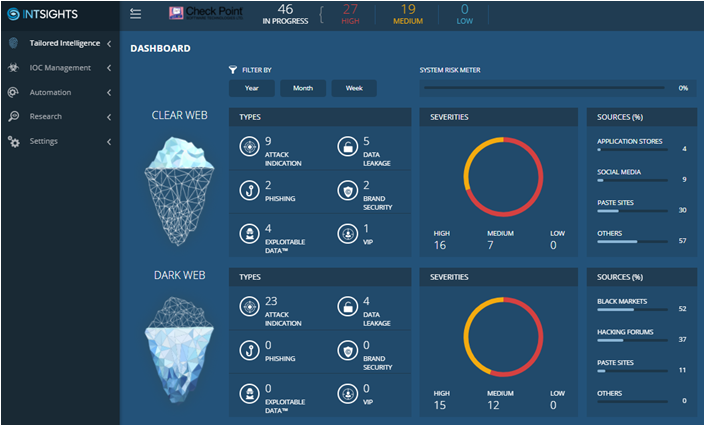
Task: Click Clear Web Phishing hook icon
Action: (x=247, y=190)
